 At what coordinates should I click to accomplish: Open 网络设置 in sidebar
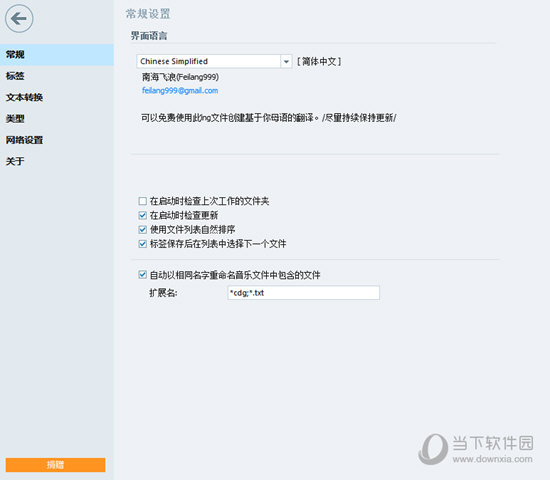click(x=57, y=140)
